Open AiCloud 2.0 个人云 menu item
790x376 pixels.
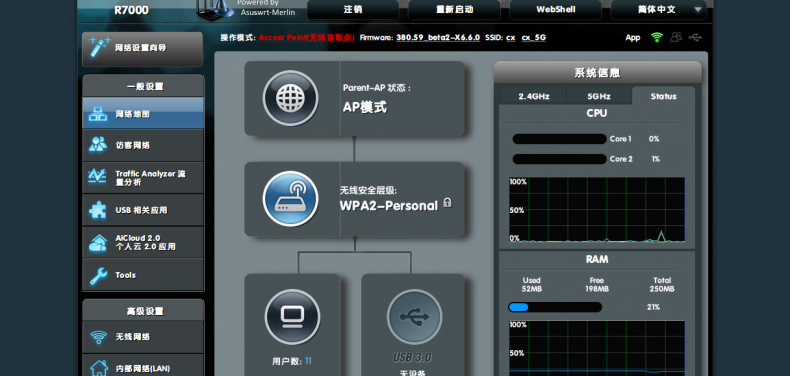coord(143,242)
